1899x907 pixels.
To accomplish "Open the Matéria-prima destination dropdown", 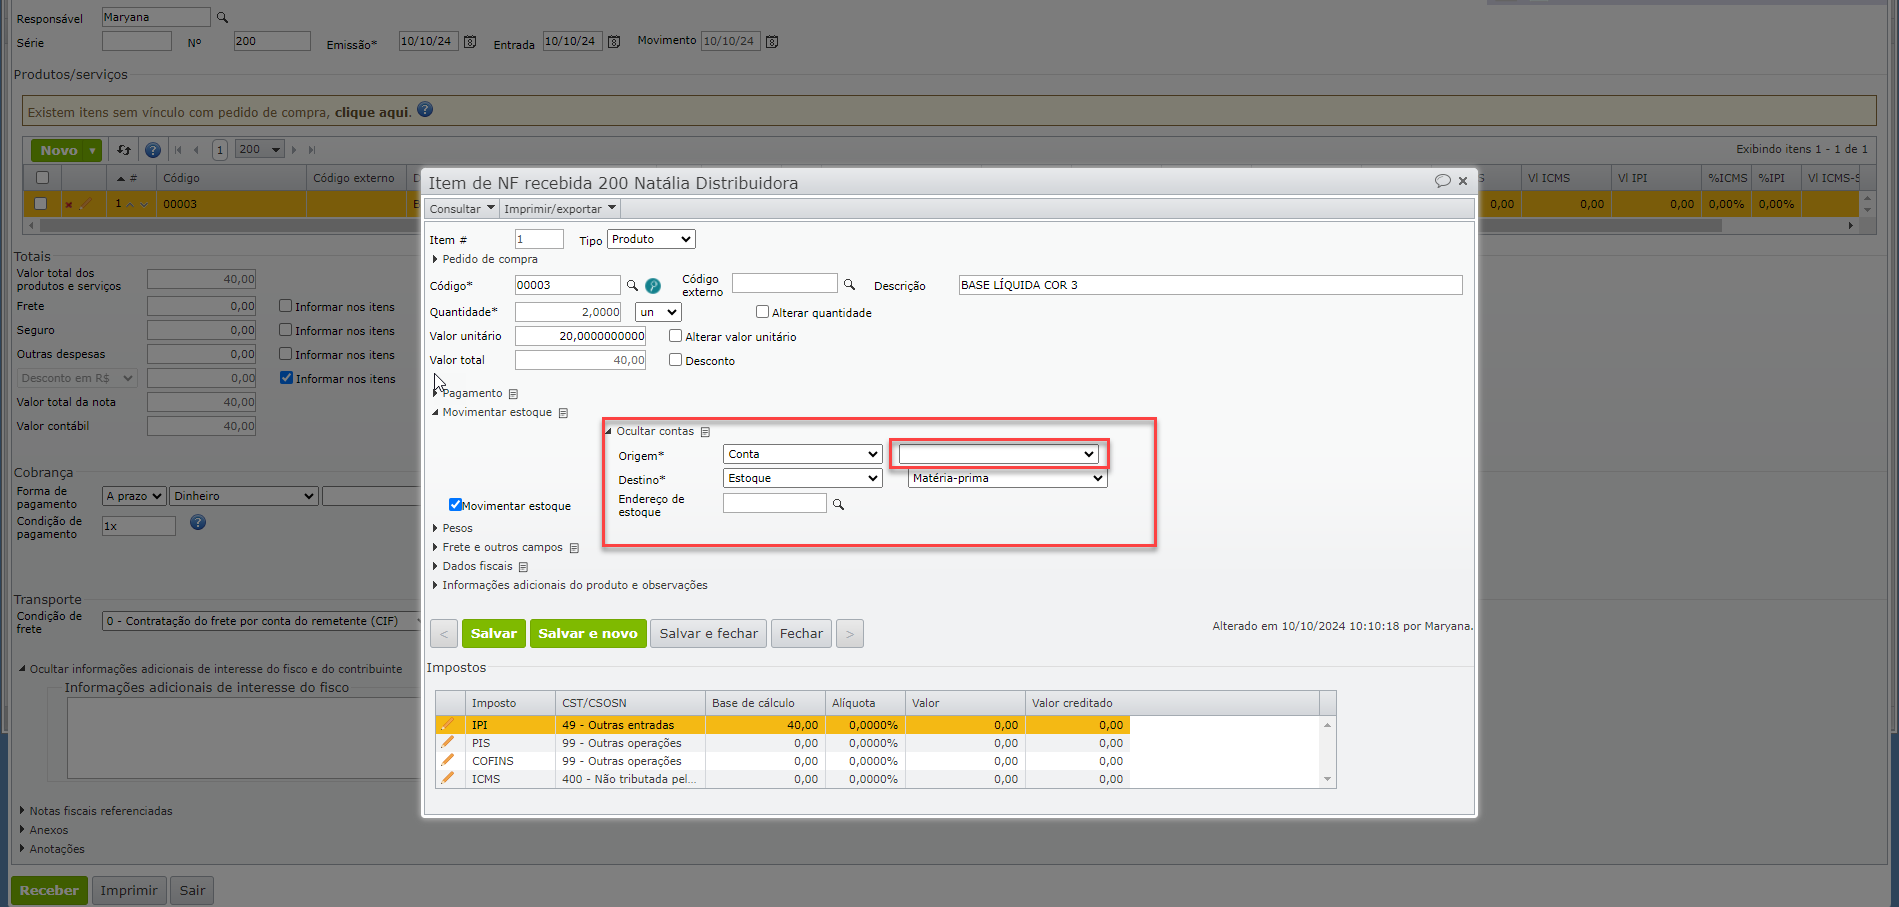I will coord(1007,478).
